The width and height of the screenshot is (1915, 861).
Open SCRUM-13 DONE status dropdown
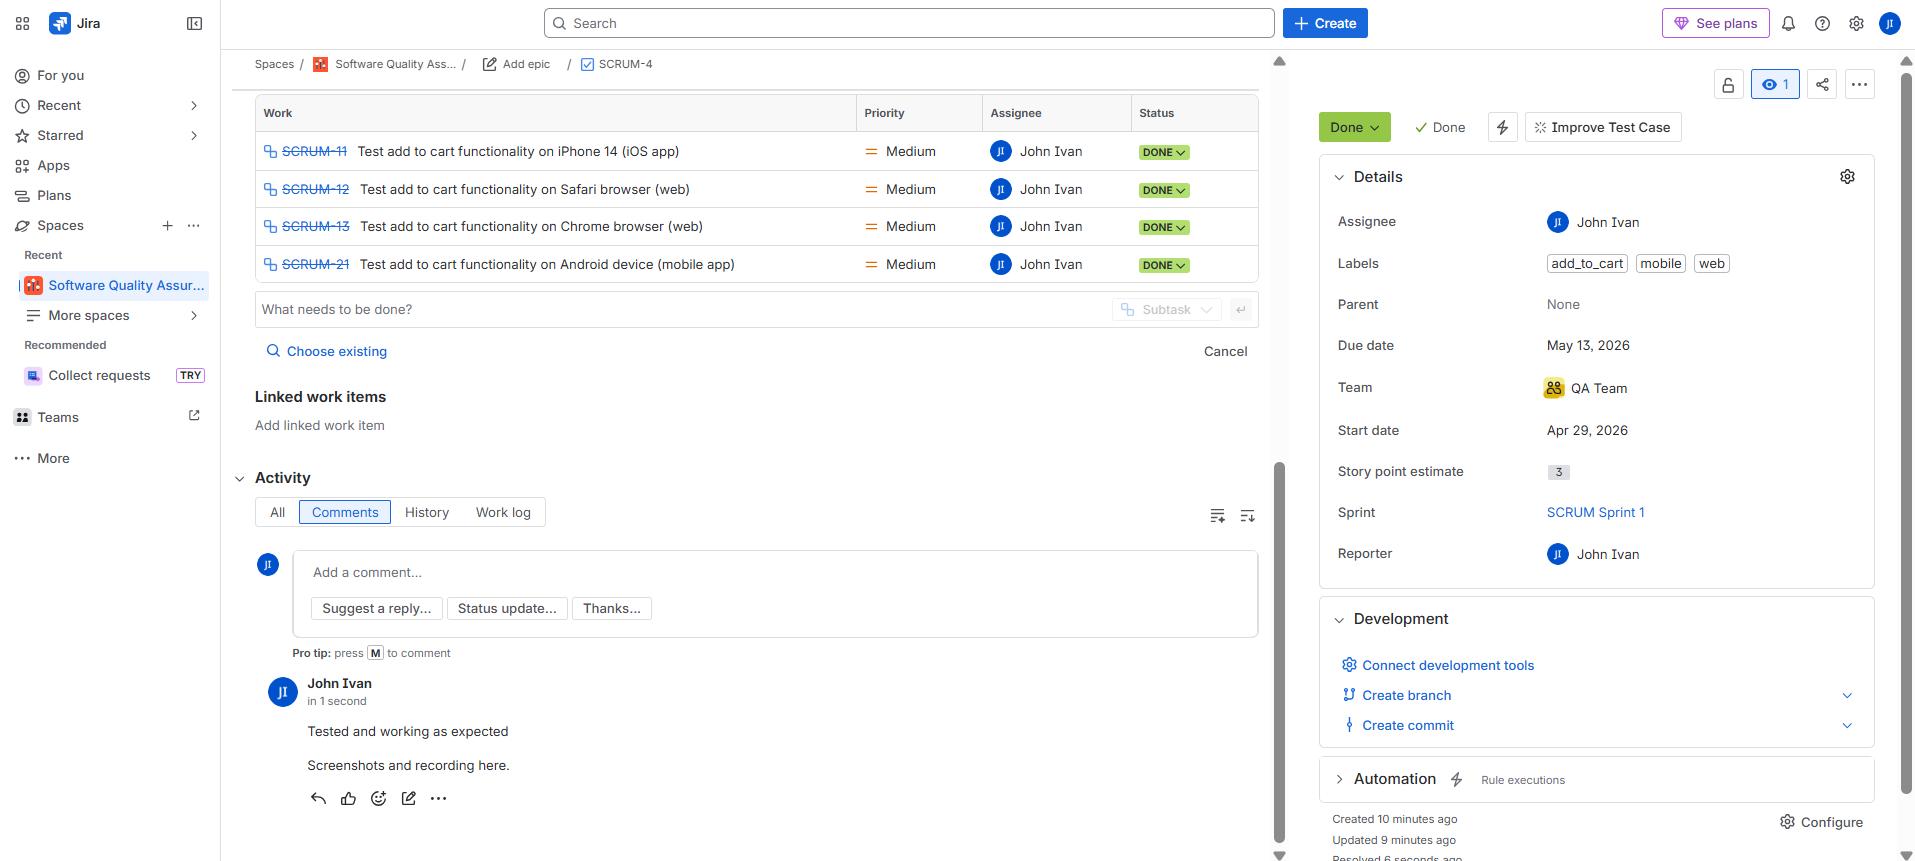tap(1164, 228)
